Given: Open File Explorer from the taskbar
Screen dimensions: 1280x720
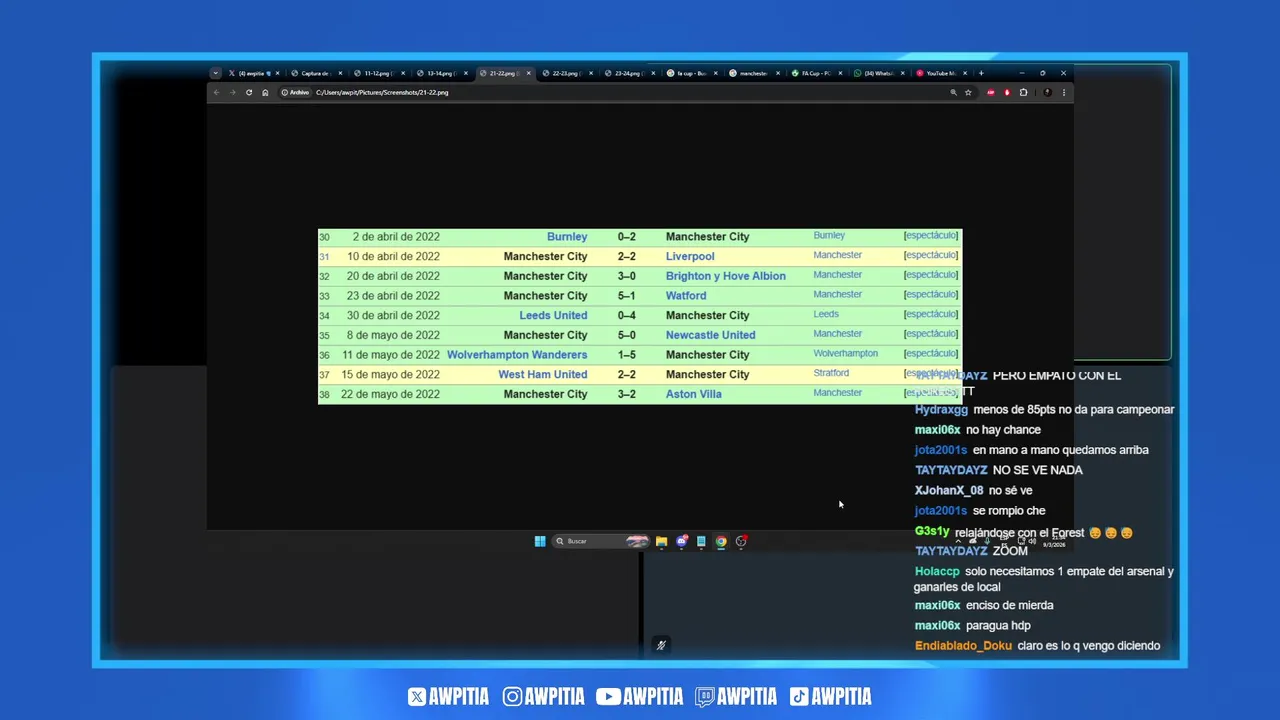Looking at the screenshot, I should 661,541.
